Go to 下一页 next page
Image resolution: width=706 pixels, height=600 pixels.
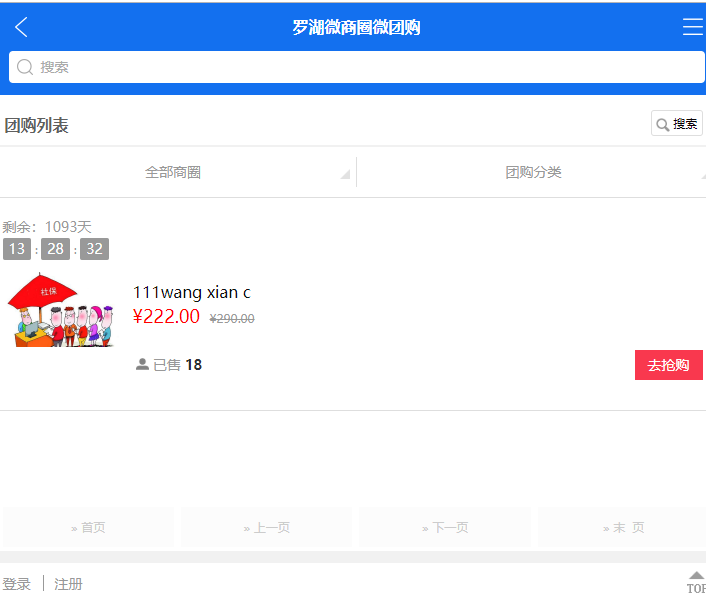tap(445, 527)
